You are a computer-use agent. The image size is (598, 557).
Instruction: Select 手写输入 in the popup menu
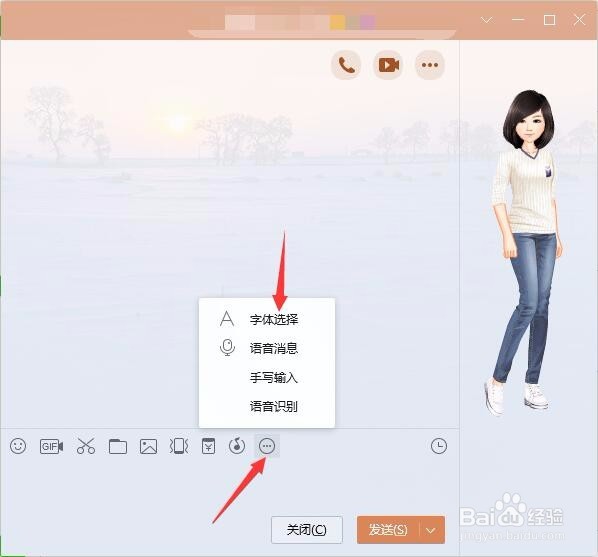click(267, 378)
